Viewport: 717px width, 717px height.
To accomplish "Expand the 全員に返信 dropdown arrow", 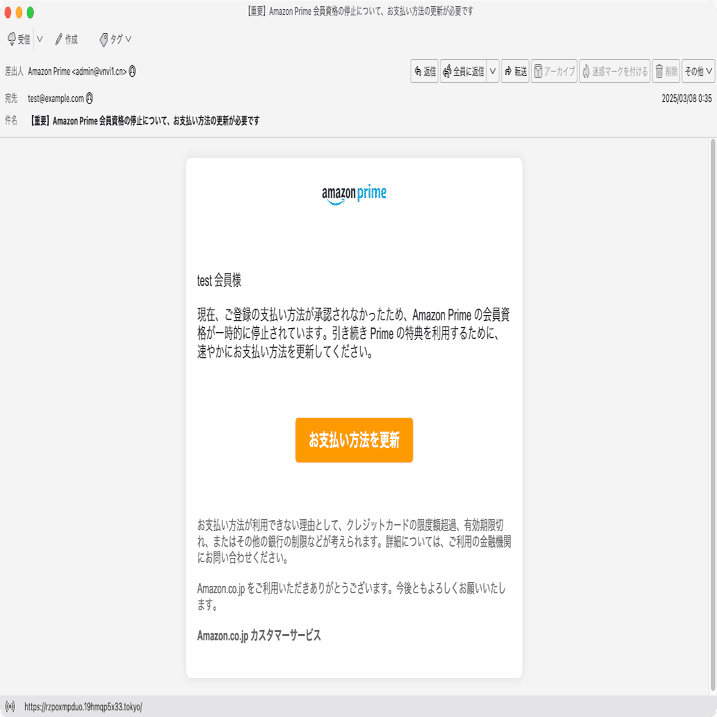I will [x=493, y=71].
